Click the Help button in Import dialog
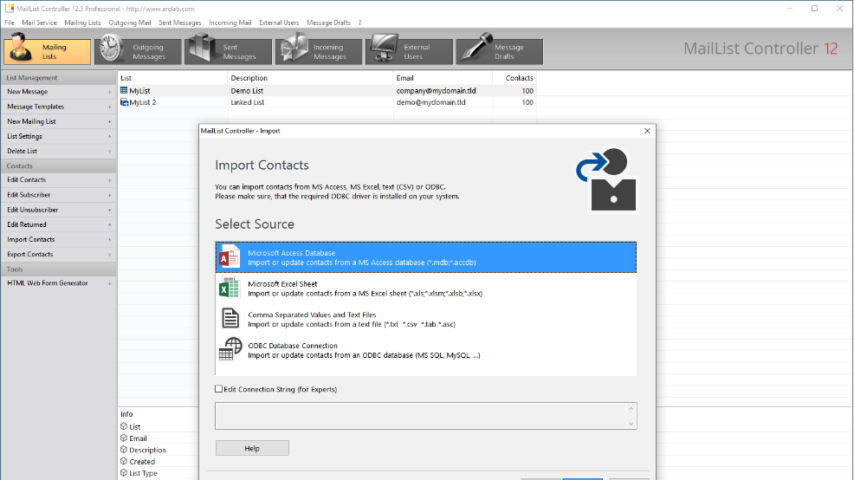This screenshot has width=854, height=480. [x=252, y=448]
